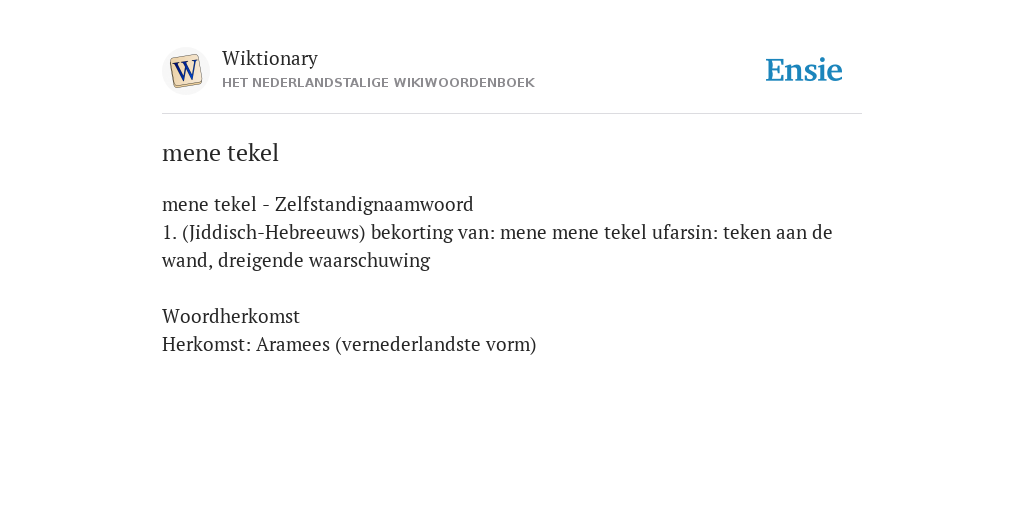
Task: Click the text '(vernederlandste vorm)'
Action: click(x=436, y=344)
